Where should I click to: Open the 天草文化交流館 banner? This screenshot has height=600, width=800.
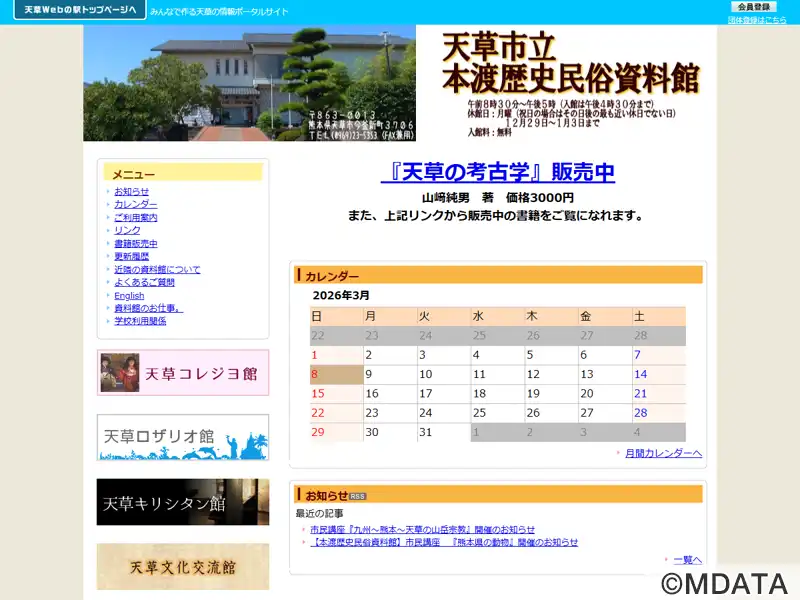(183, 566)
